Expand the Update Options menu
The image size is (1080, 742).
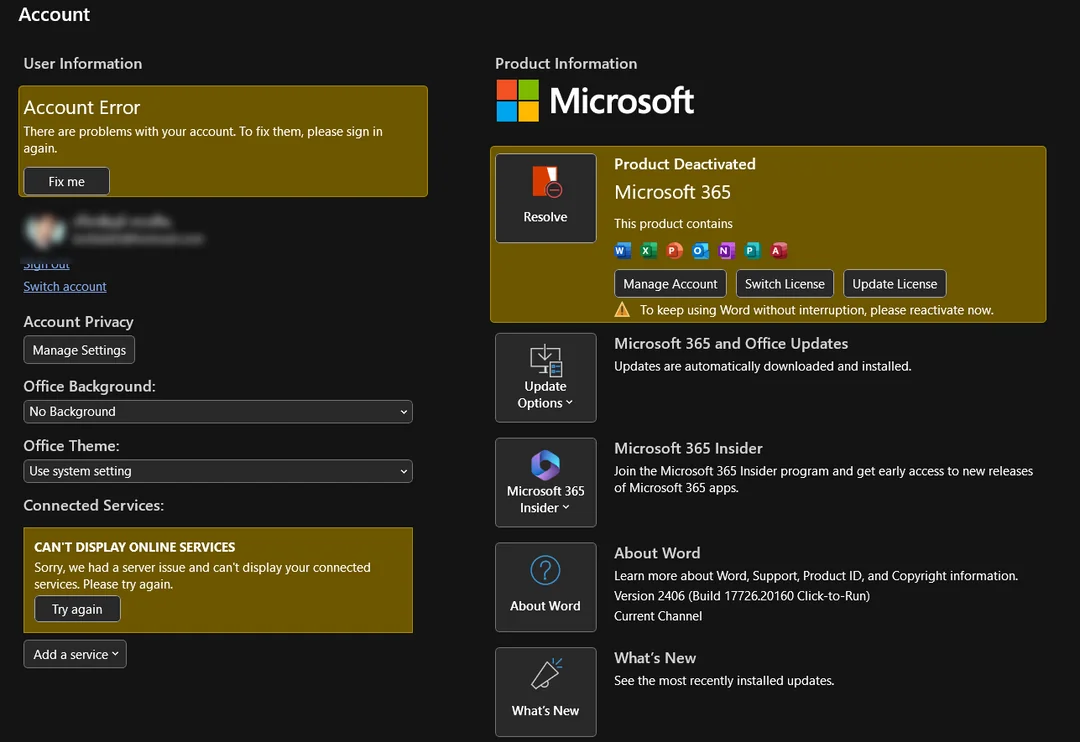[546, 378]
